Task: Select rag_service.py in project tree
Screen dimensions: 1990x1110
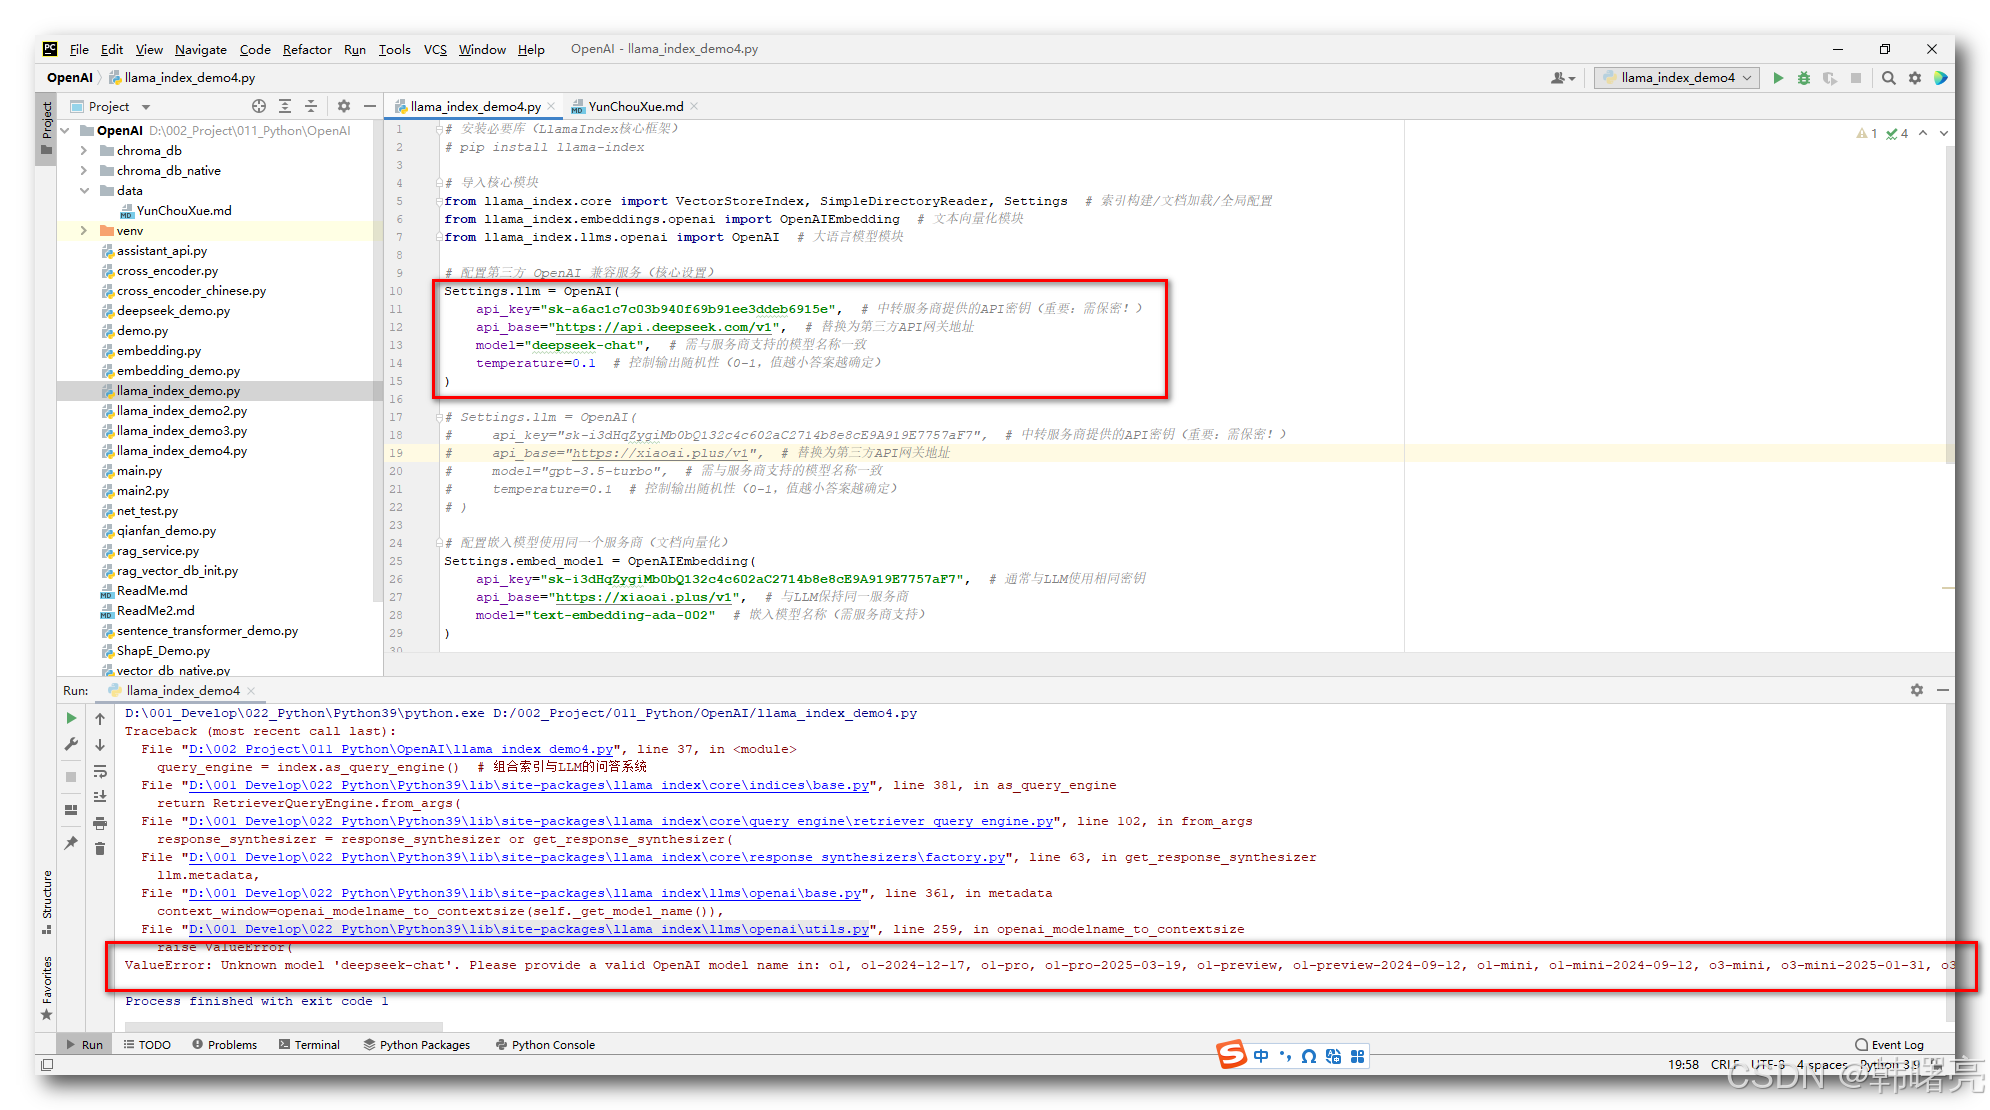Action: click(157, 551)
